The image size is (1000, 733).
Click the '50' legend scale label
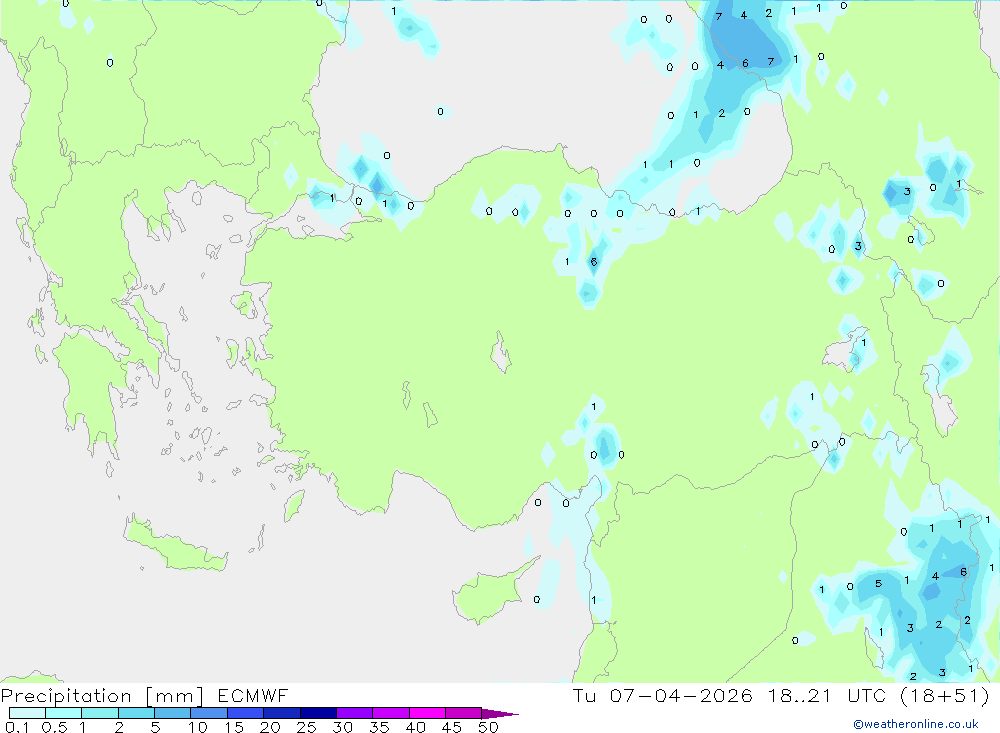(x=488, y=727)
